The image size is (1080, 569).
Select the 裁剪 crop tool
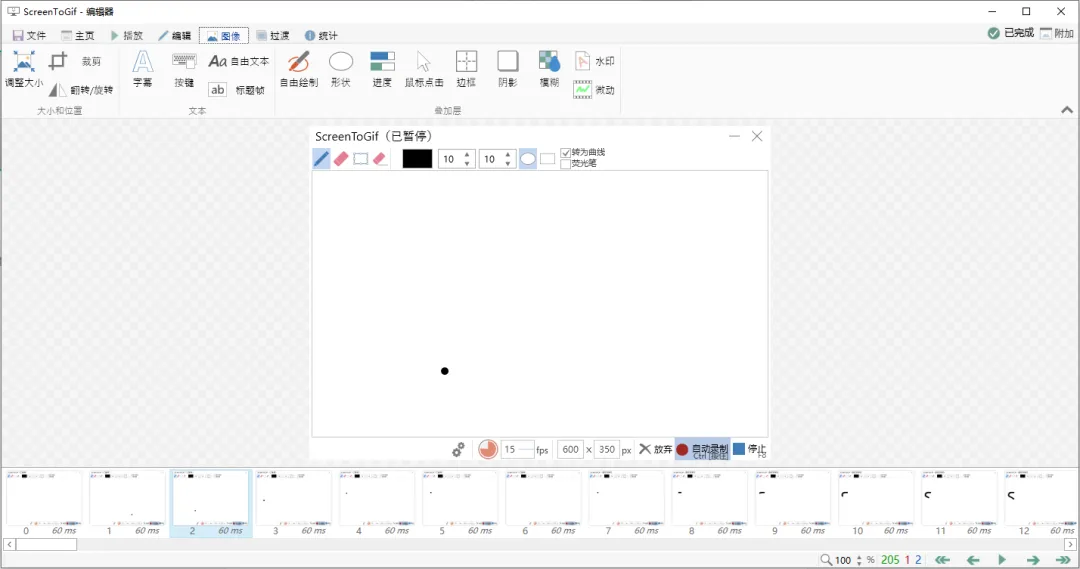click(x=76, y=61)
